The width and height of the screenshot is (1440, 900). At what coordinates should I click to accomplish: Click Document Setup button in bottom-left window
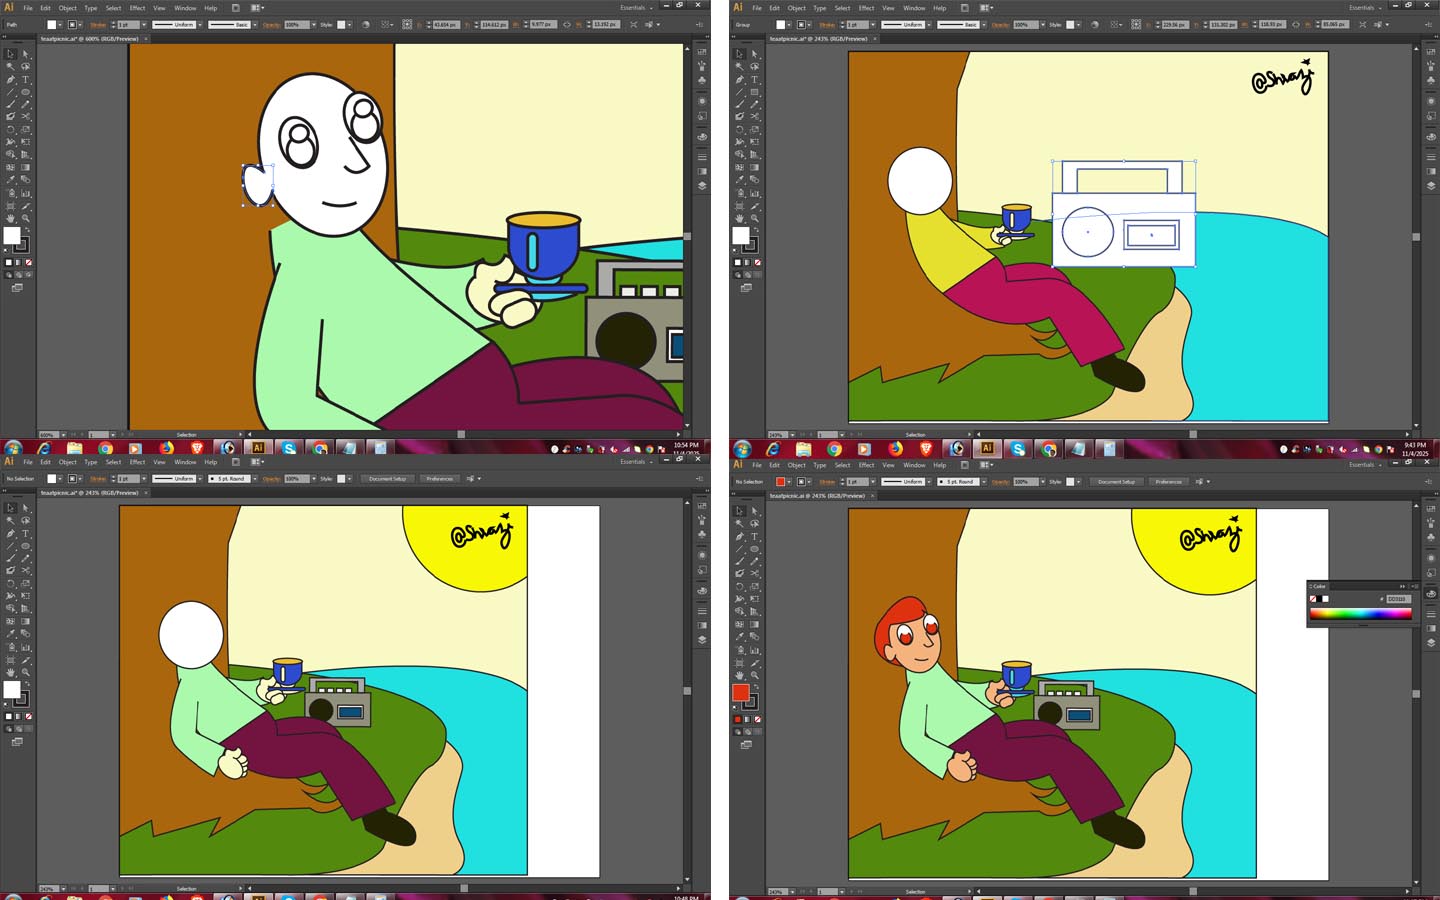pos(387,479)
